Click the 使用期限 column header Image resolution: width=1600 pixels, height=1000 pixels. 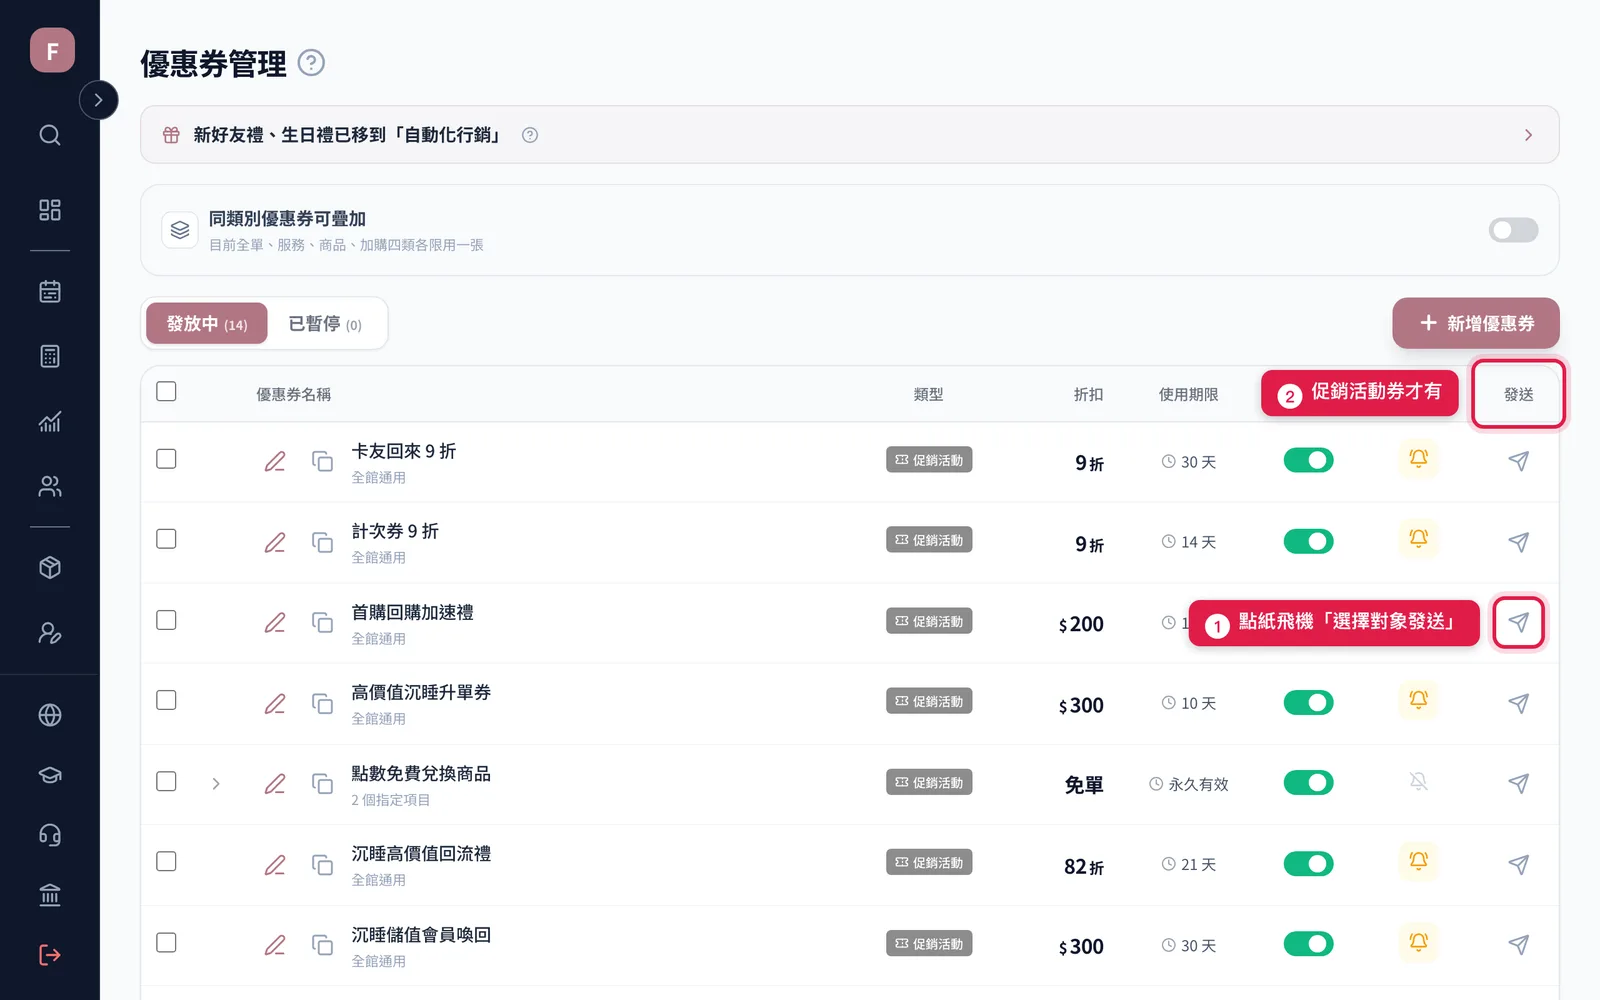coord(1188,394)
